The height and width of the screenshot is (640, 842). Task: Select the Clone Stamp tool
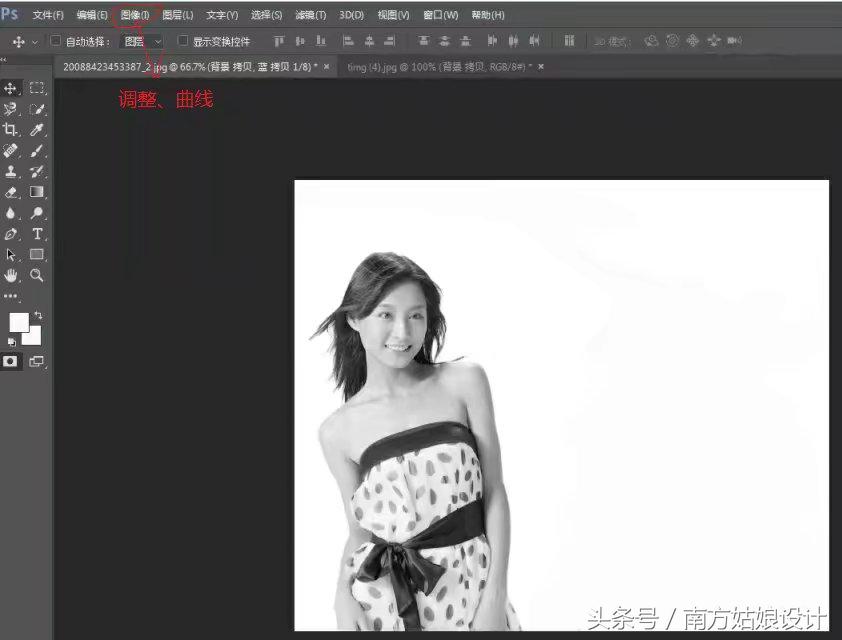click(12, 172)
